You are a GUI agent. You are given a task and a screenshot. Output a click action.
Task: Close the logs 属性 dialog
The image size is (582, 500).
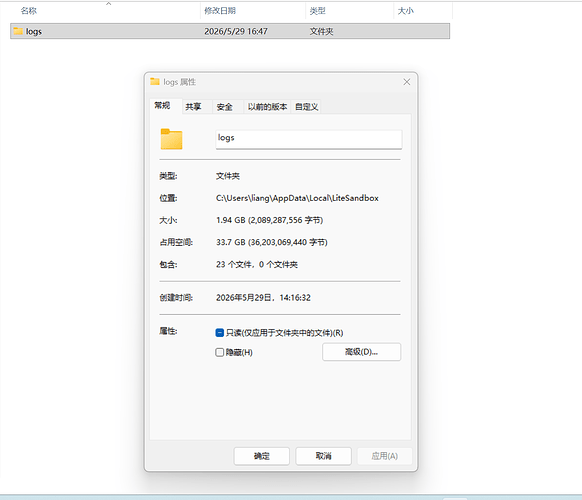click(x=407, y=82)
